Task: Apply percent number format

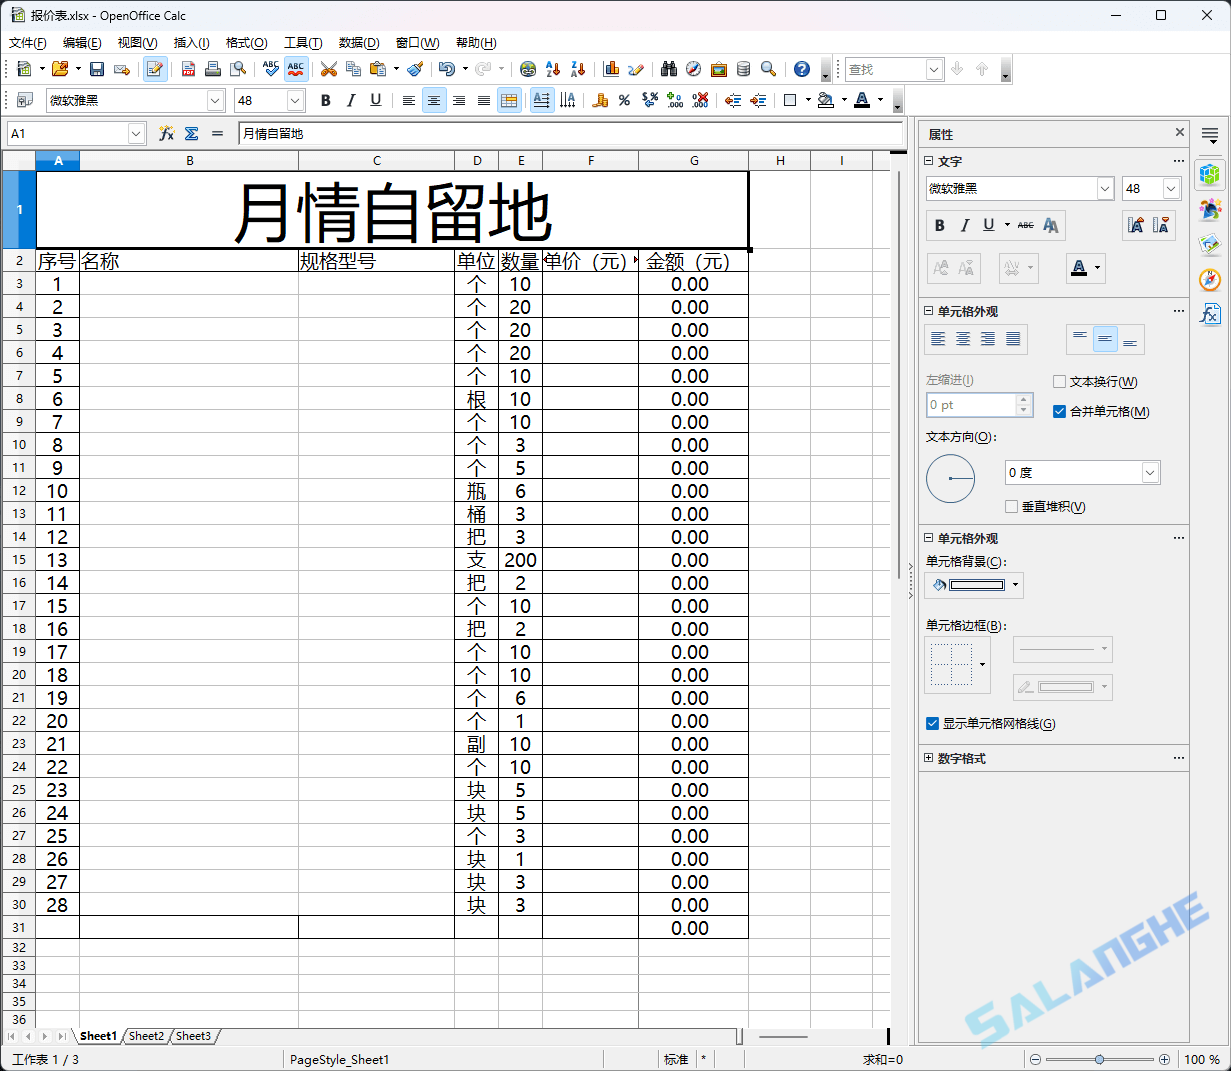Action: point(625,100)
